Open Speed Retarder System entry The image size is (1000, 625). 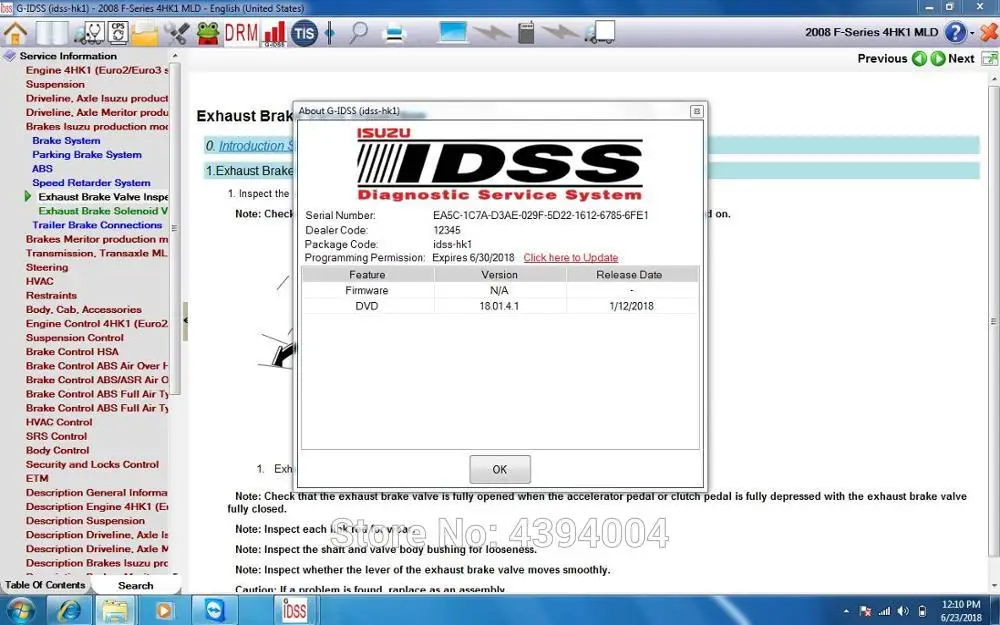point(91,182)
